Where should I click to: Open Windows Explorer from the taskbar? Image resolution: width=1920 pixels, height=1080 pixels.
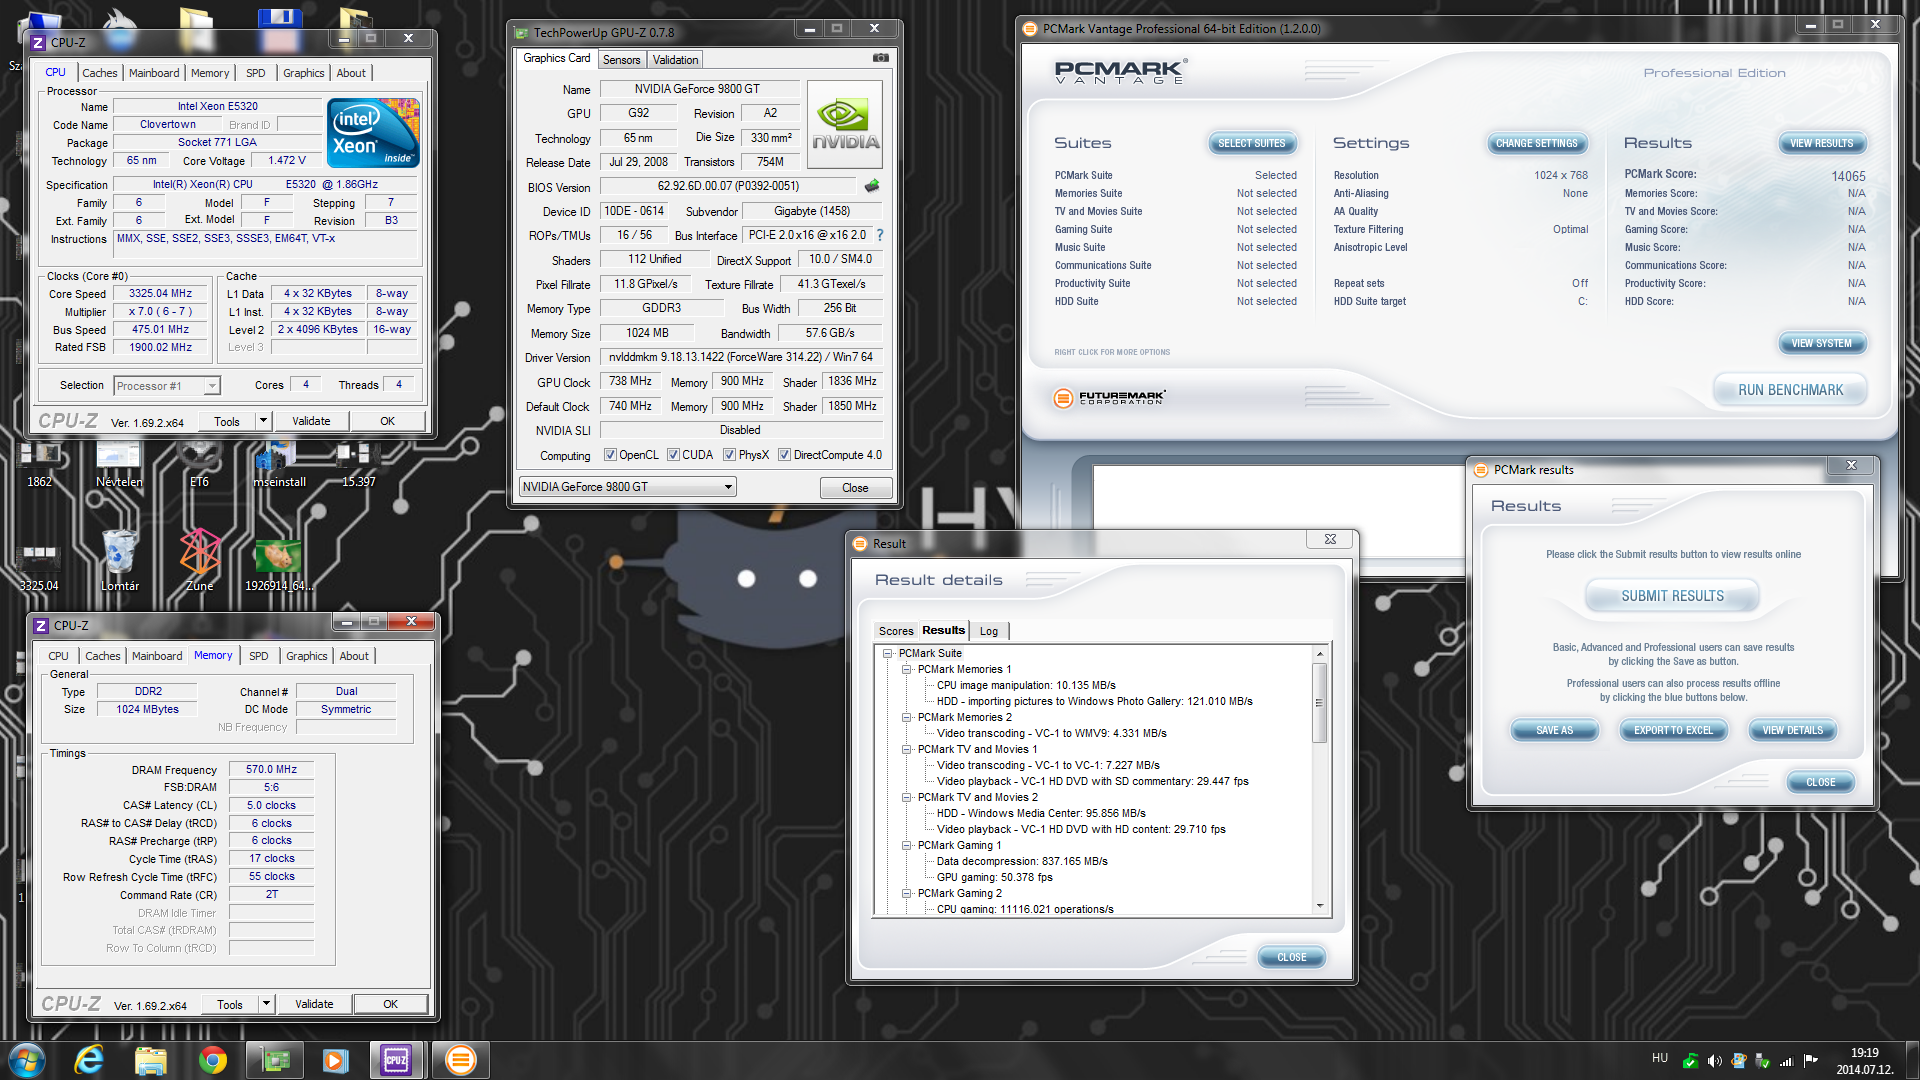(150, 1060)
